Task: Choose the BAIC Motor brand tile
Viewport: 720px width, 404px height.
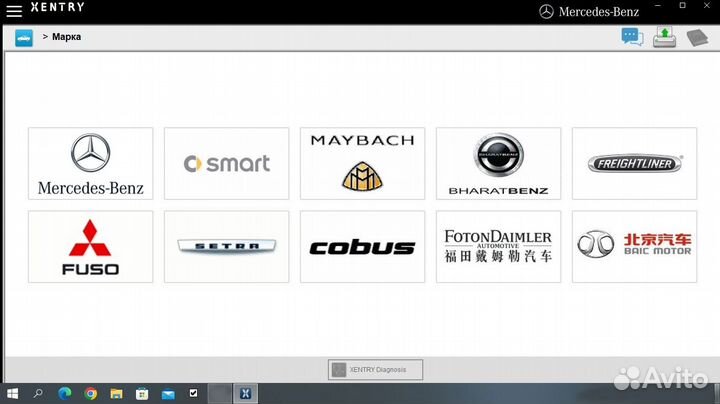Action: coord(634,246)
